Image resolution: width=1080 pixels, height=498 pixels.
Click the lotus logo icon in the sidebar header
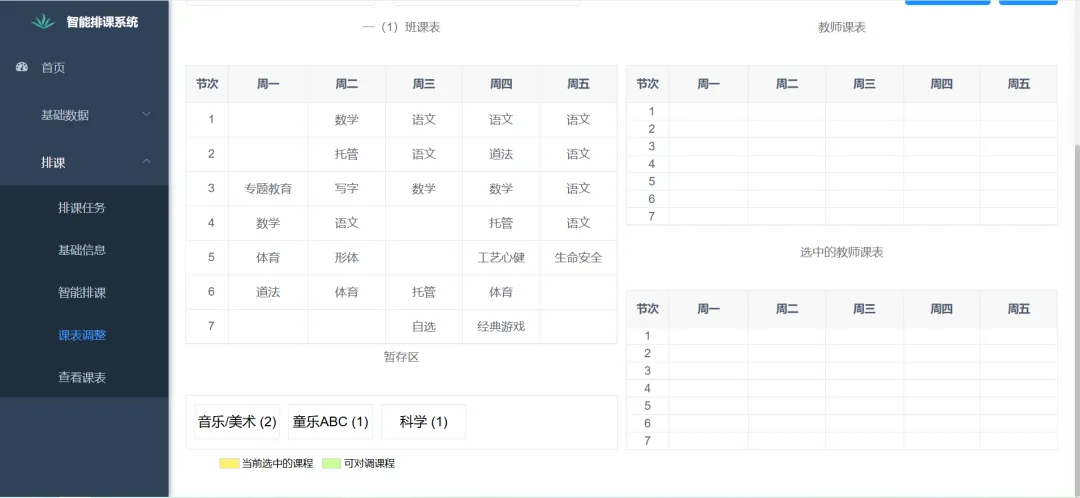pyautogui.click(x=43, y=21)
